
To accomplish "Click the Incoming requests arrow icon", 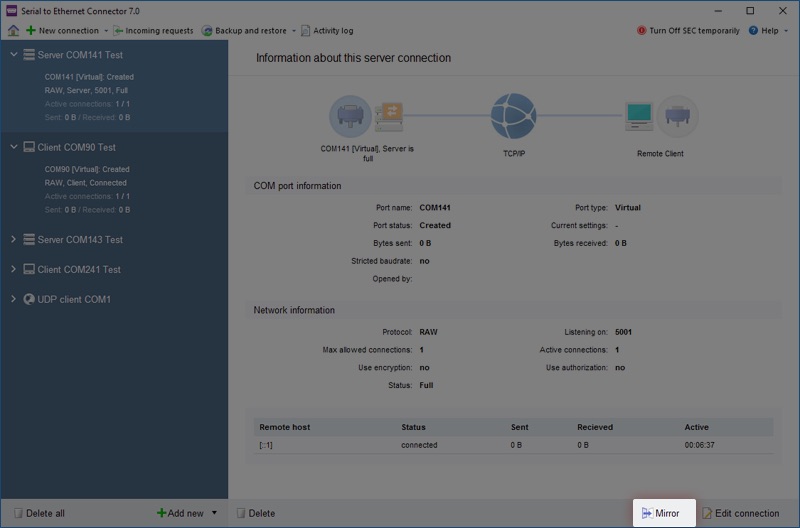I will [x=118, y=31].
